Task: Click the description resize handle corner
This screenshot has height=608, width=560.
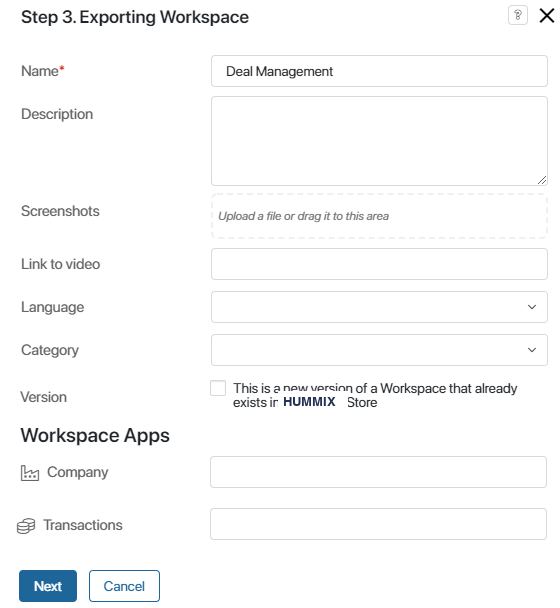Action: (x=542, y=180)
